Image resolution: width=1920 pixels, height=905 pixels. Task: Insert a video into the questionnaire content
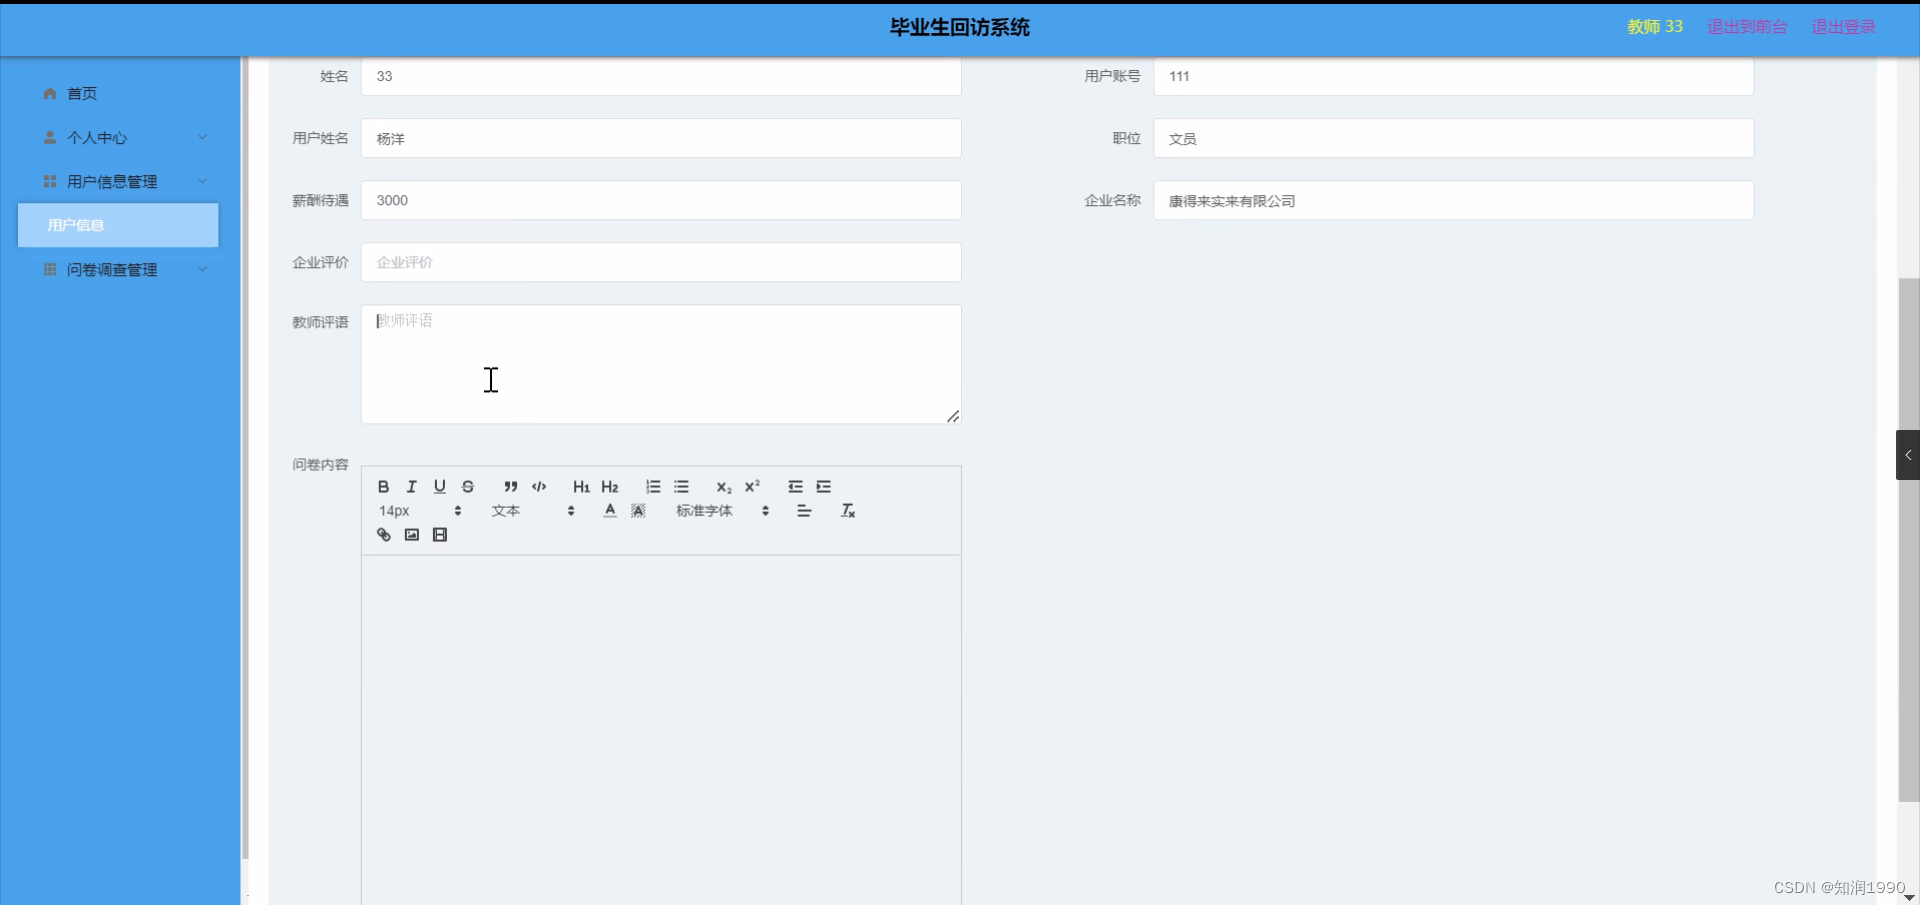[440, 534]
